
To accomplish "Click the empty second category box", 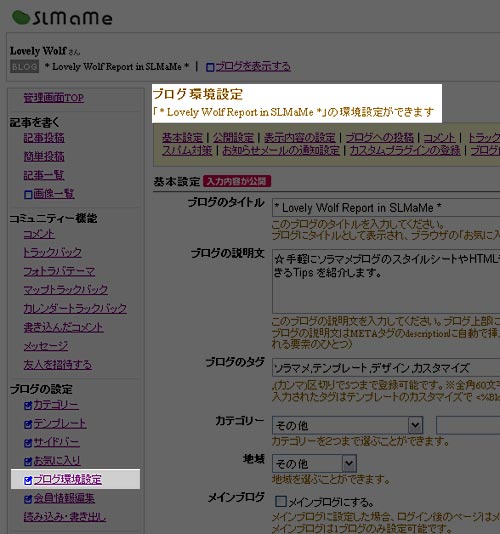I will [468, 425].
